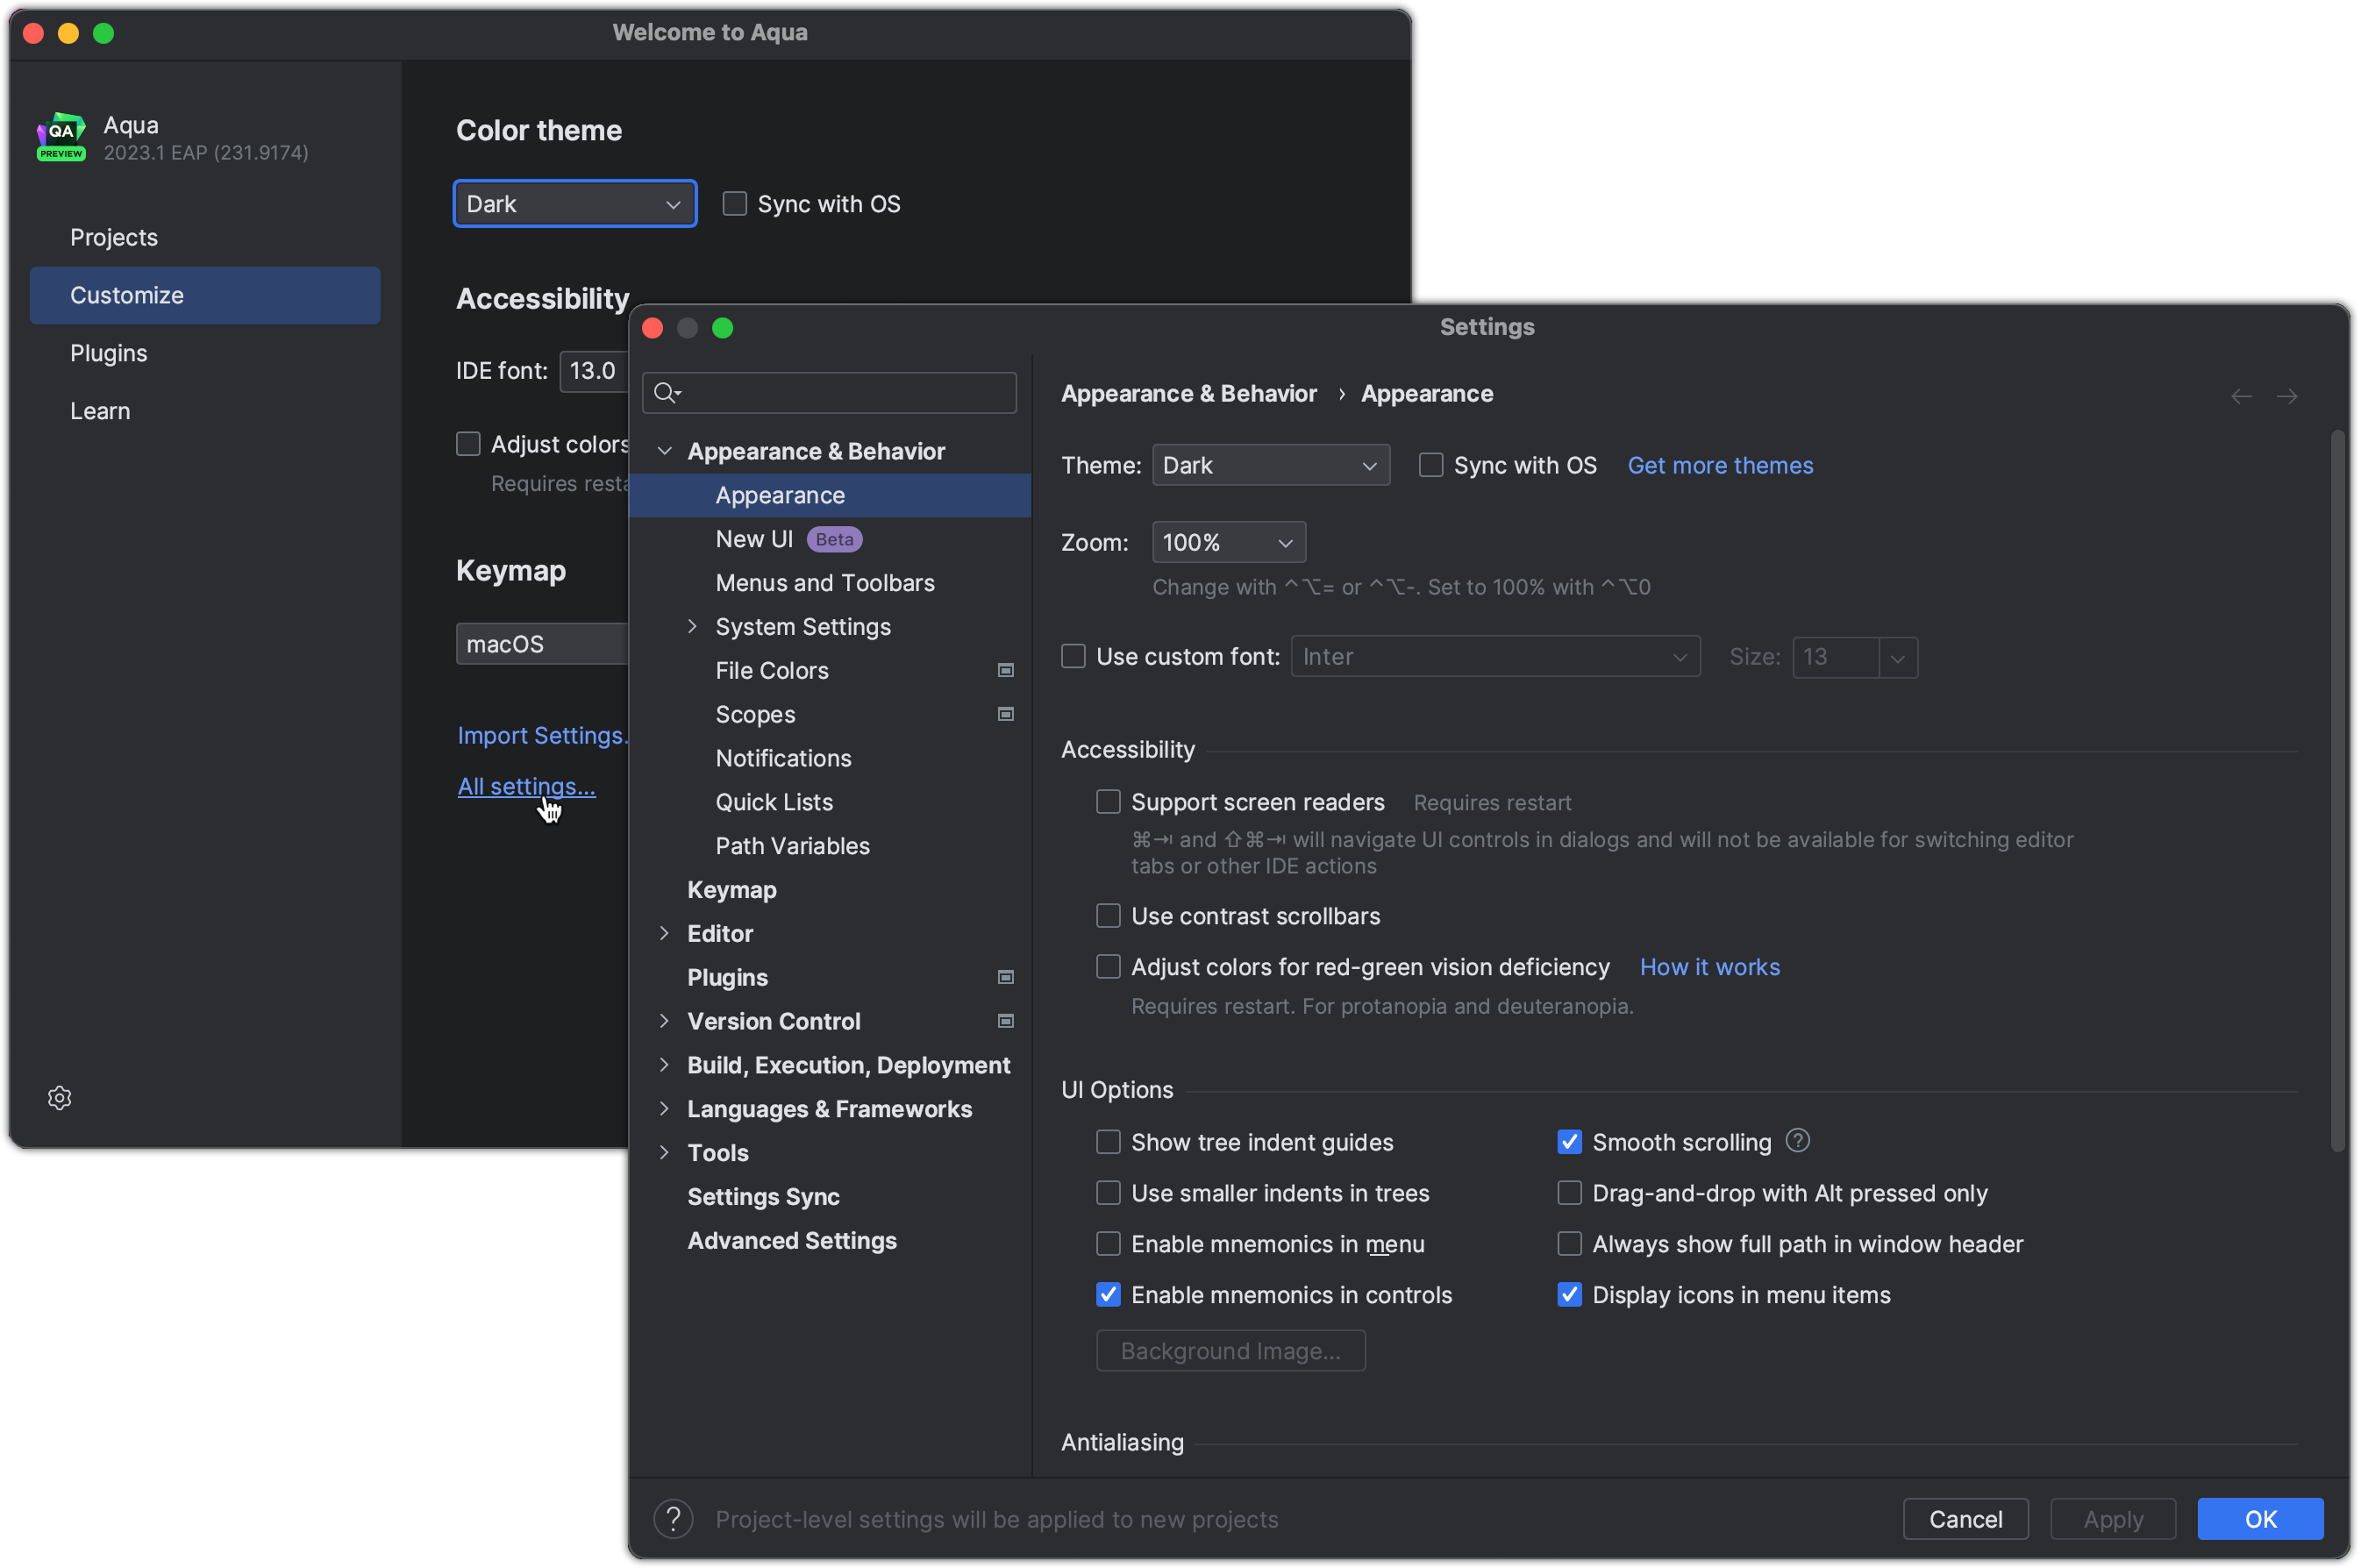Enable Show tree indent guides
The image size is (2361, 1568).
tap(1108, 1142)
